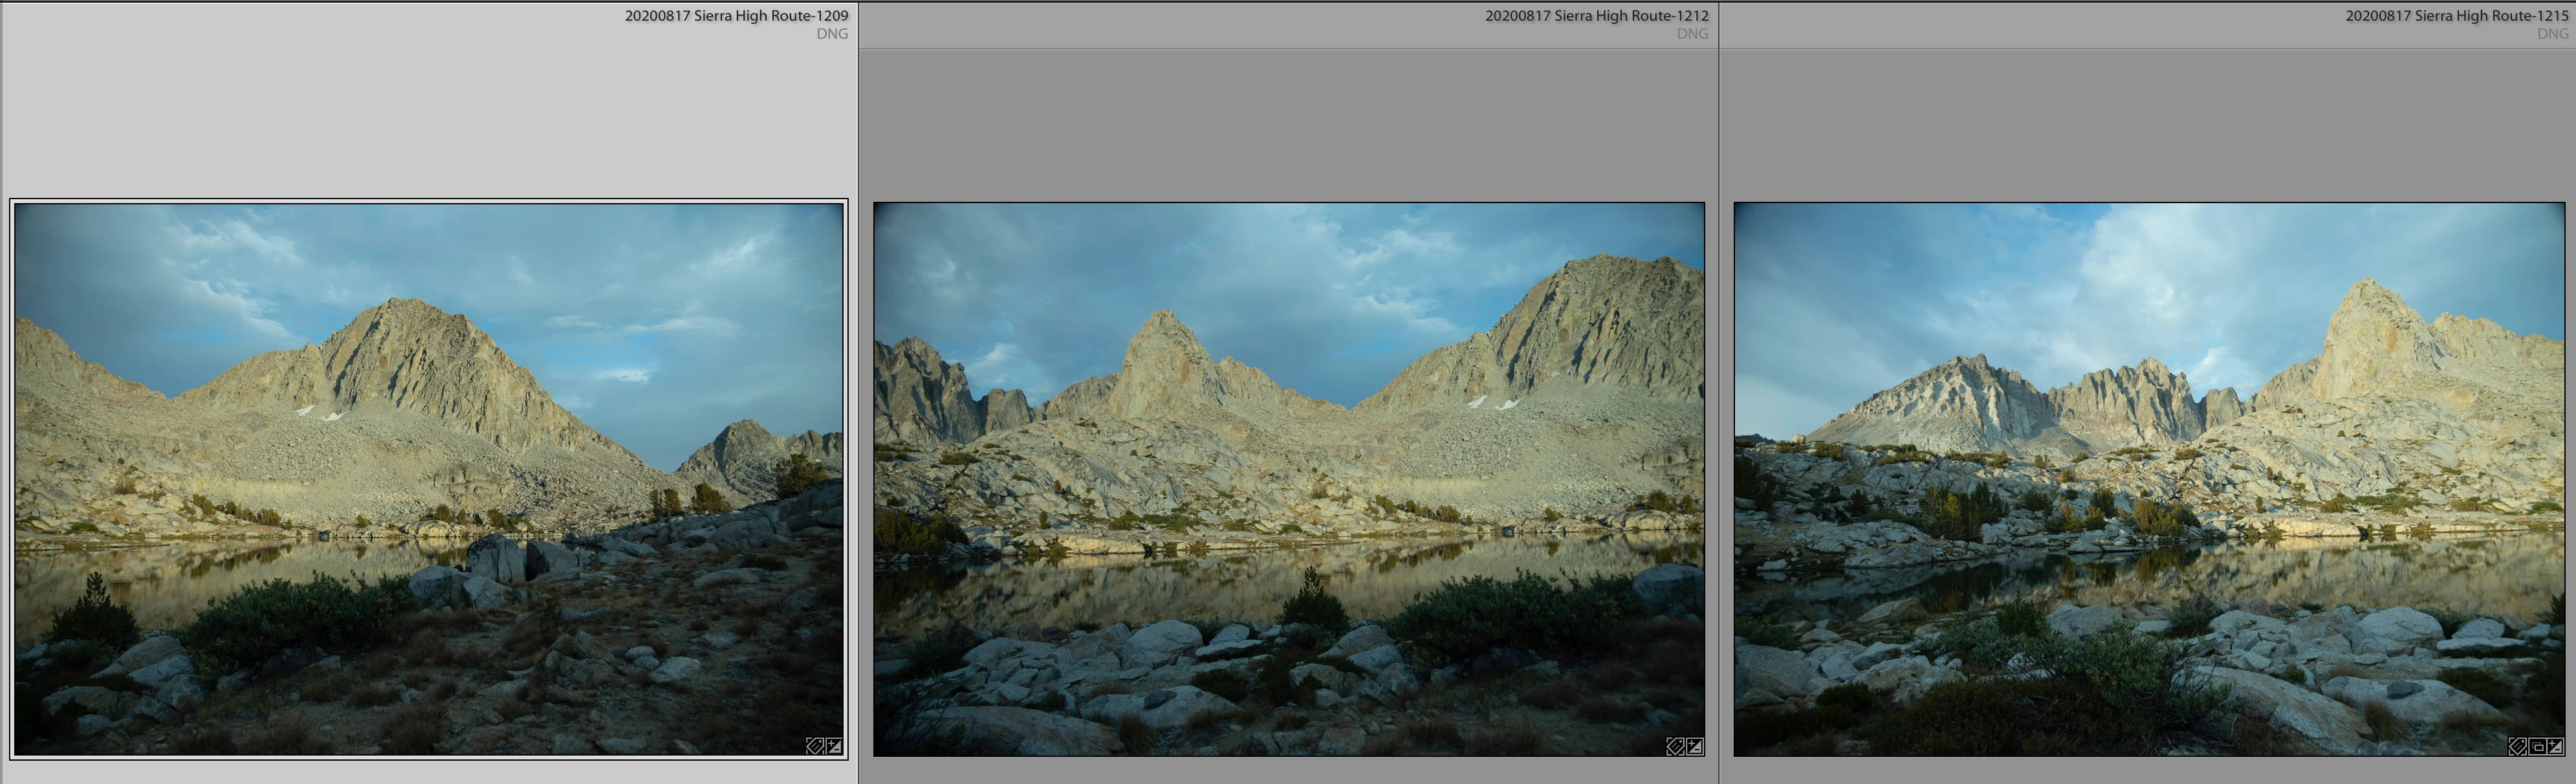Viewport: 2576px width, 784px height.
Task: Click keyword tag badge on photo 1209
Action: (815, 746)
